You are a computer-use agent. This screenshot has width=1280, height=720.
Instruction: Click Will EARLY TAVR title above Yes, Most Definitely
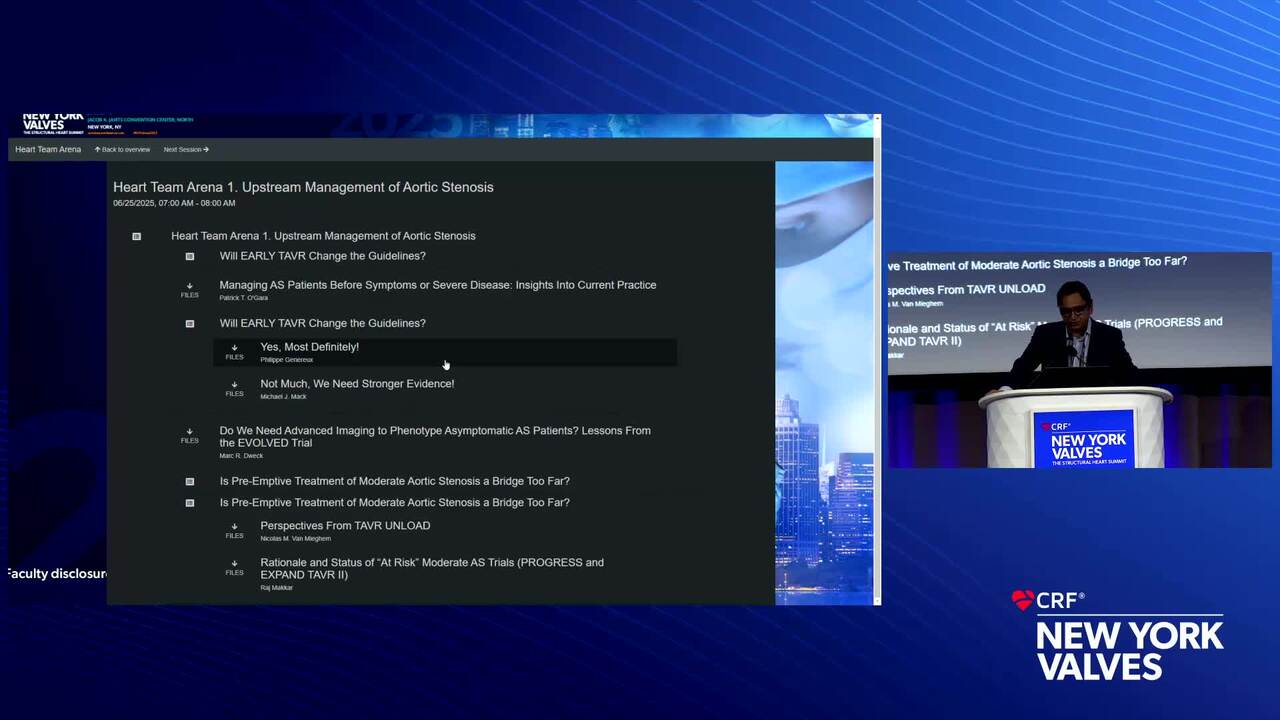click(322, 323)
